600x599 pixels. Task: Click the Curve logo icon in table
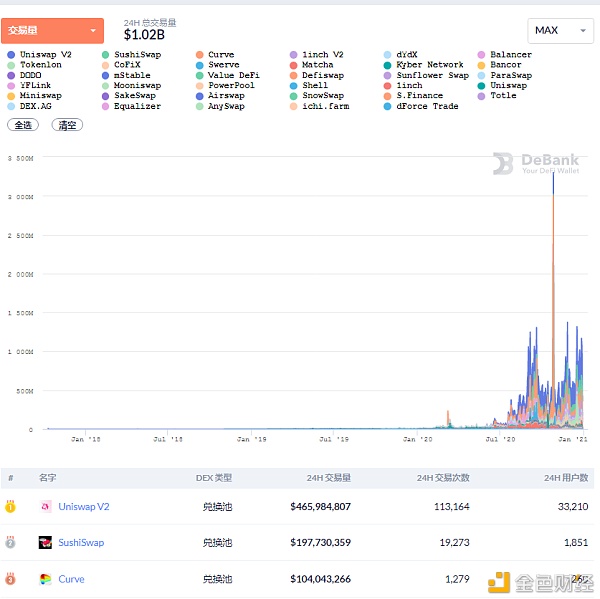(45, 579)
